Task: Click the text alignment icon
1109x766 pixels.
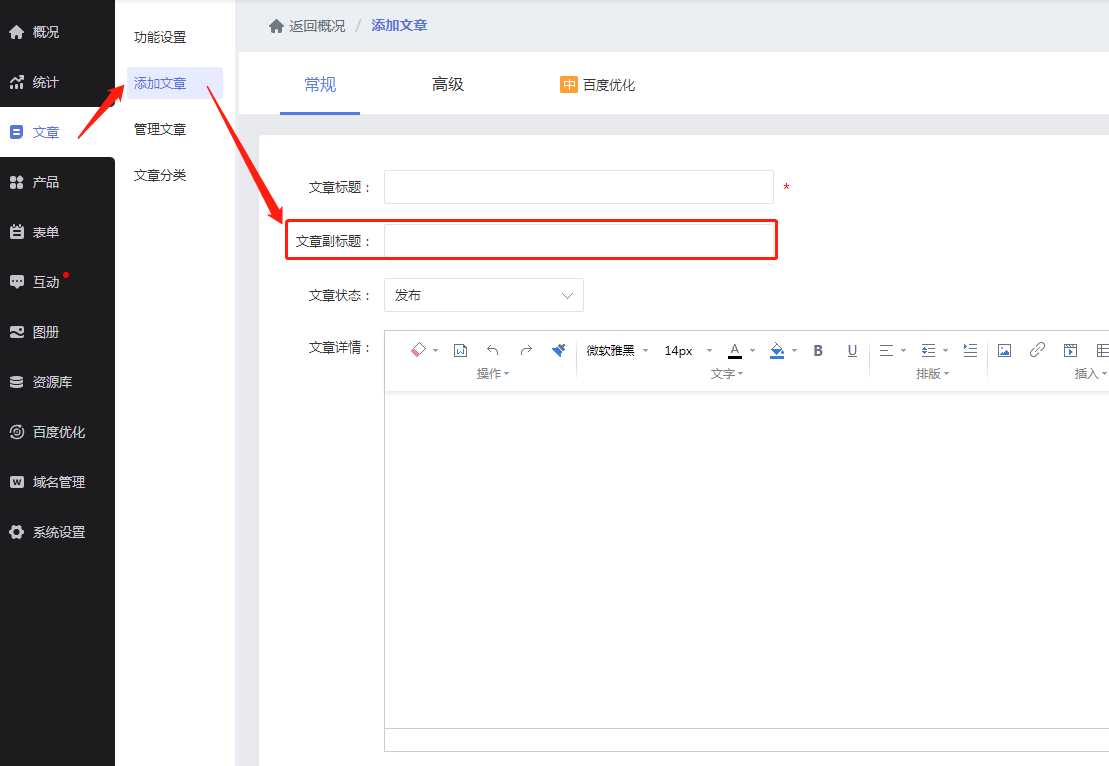Action: [886, 350]
